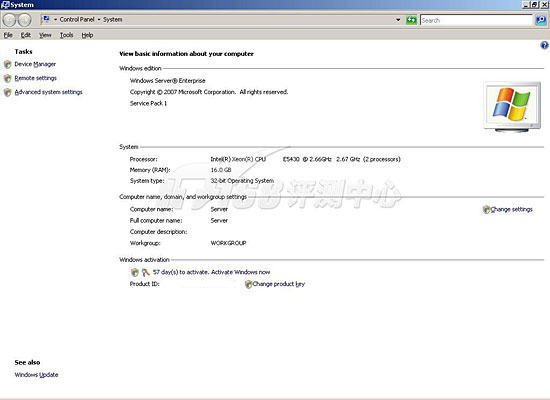Click shield icon beside Remote settings
This screenshot has height=400, width=550.
pyautogui.click(x=7, y=78)
